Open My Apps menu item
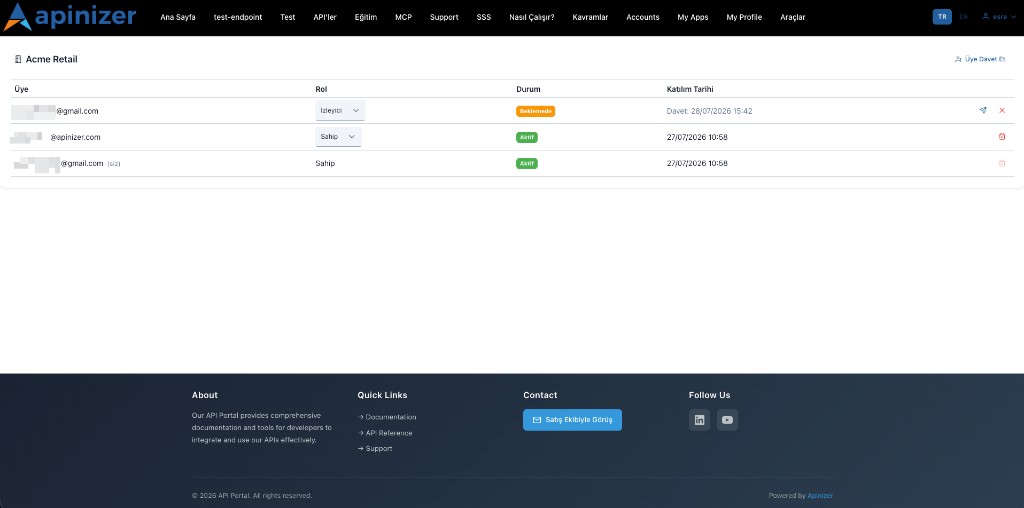Screen dimensions: 1024x508 [693, 17]
